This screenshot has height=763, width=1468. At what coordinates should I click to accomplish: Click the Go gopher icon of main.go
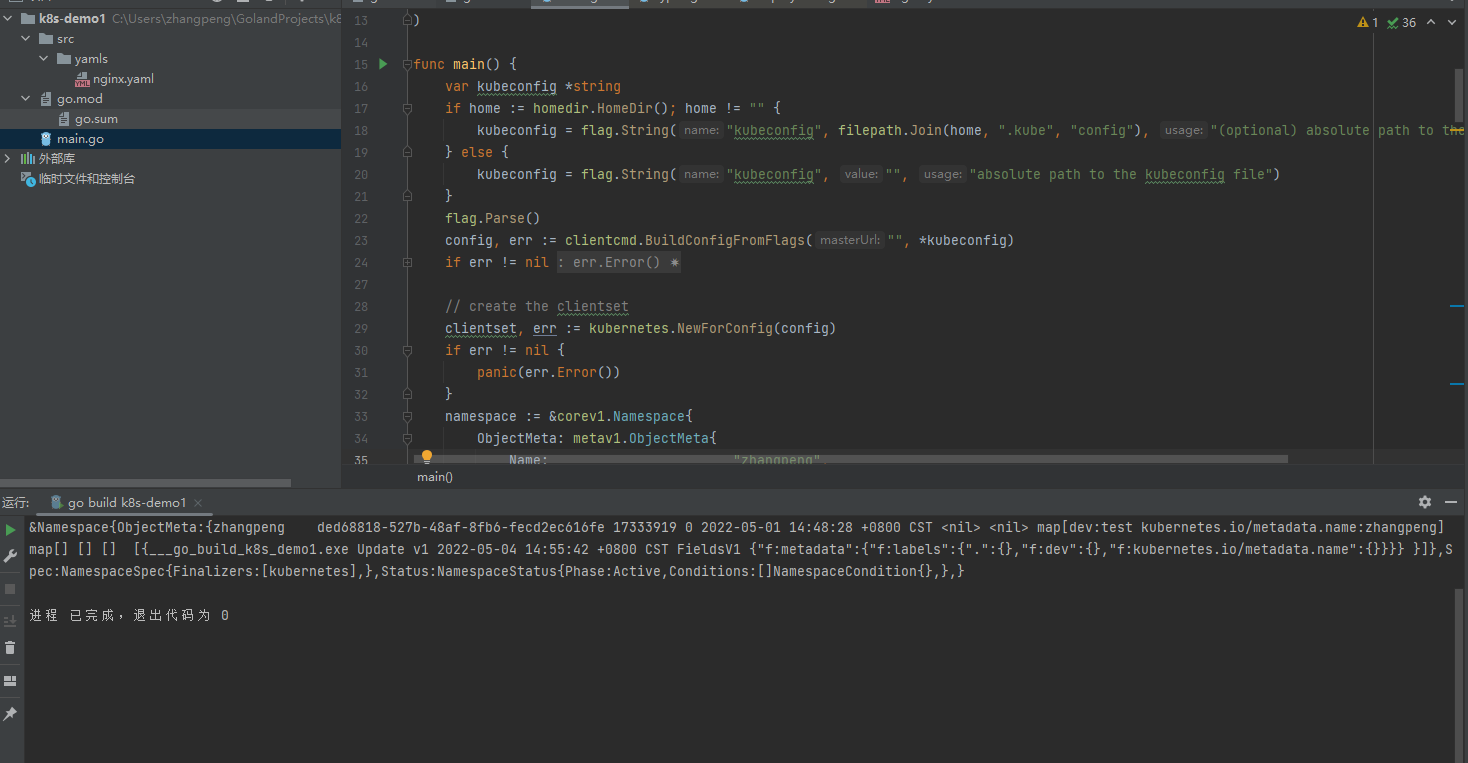46,139
